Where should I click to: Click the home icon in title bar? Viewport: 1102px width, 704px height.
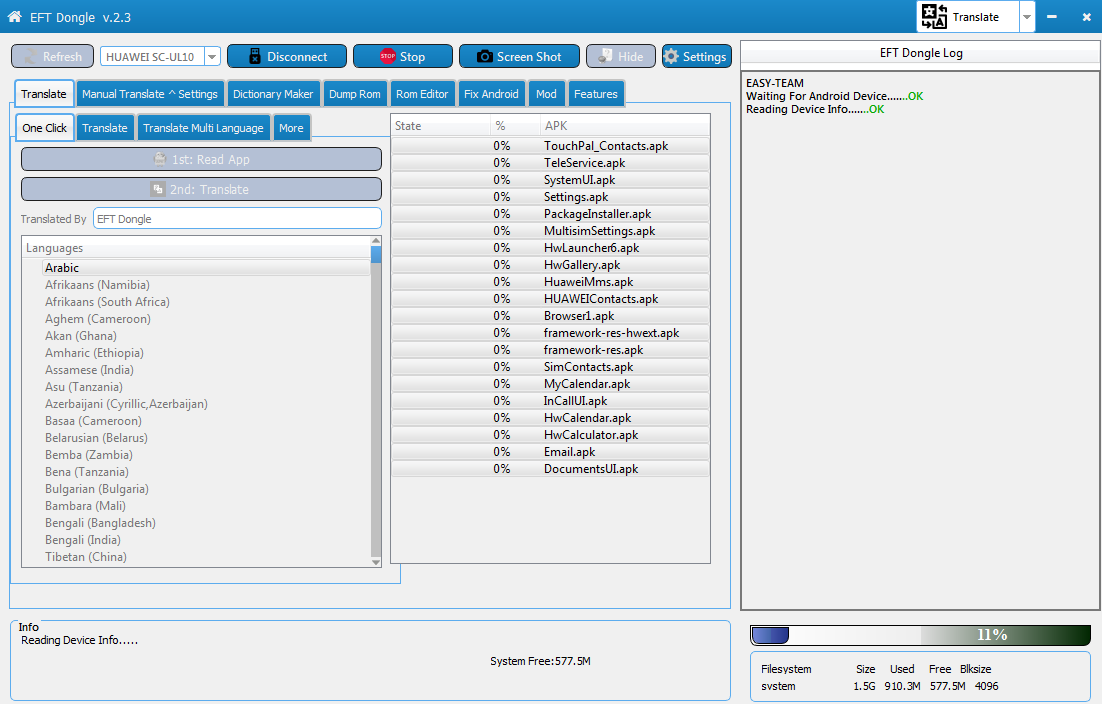click(x=14, y=17)
